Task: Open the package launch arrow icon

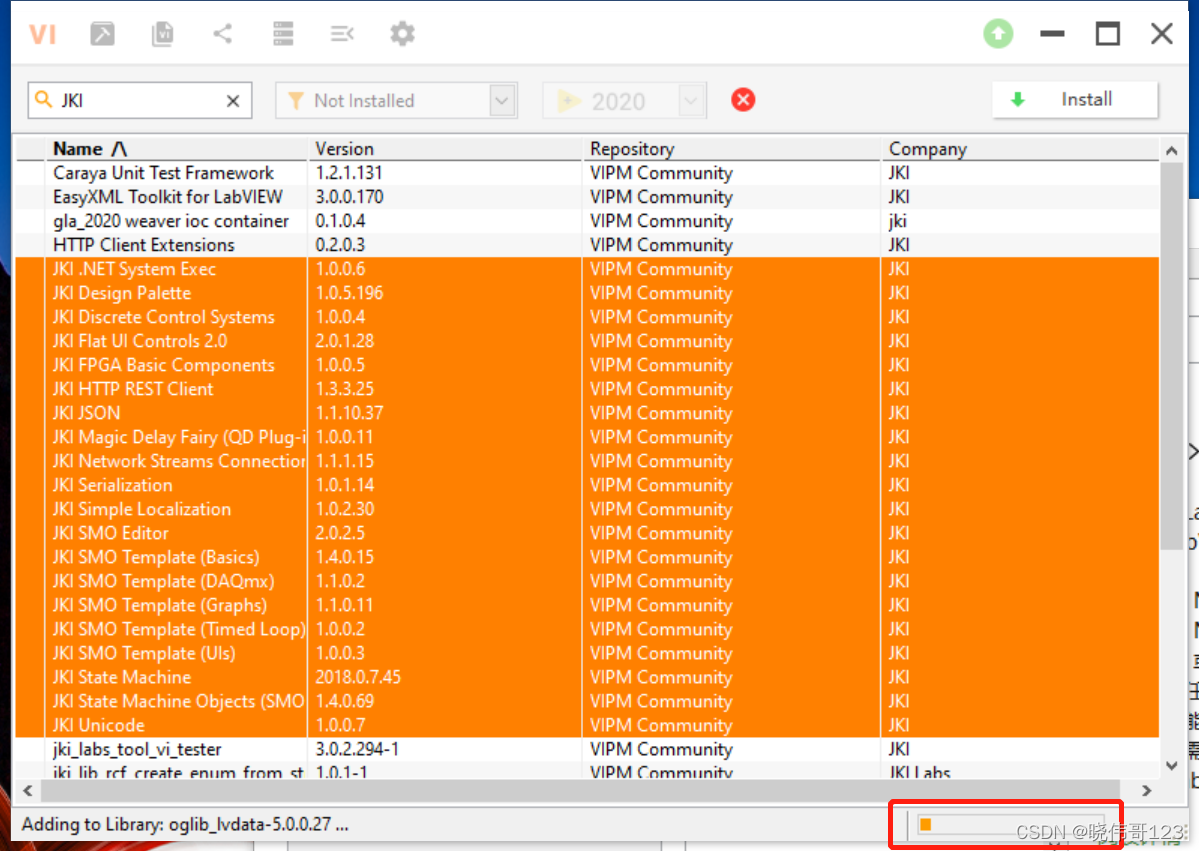Action: point(102,34)
